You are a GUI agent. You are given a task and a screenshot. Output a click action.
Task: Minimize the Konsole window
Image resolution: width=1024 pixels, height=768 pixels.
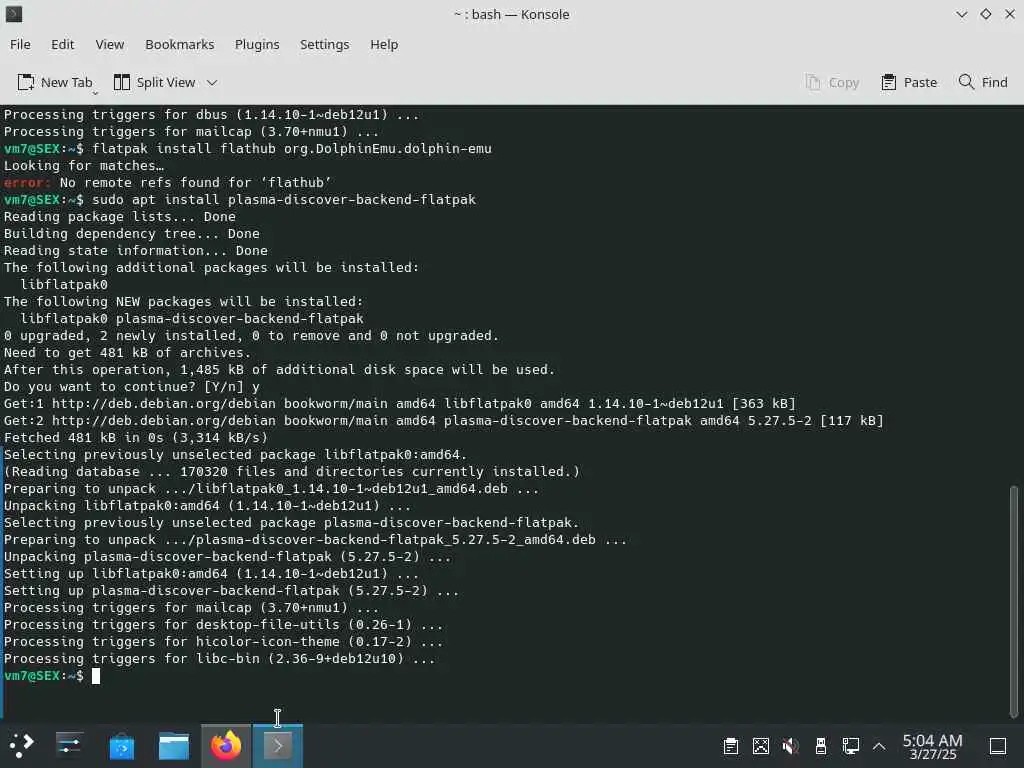(961, 14)
